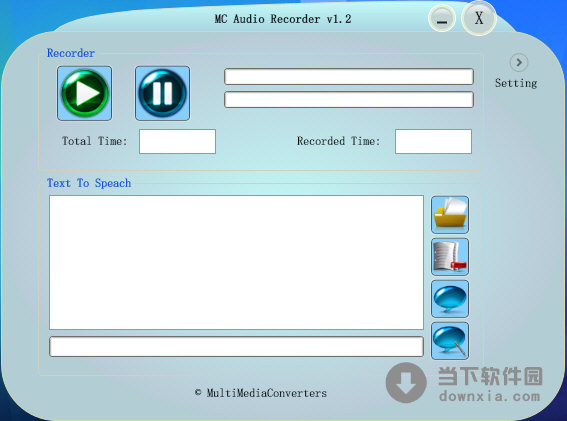Clear text using the document delete icon
Viewport: 567px width, 421px height.
click(450, 257)
